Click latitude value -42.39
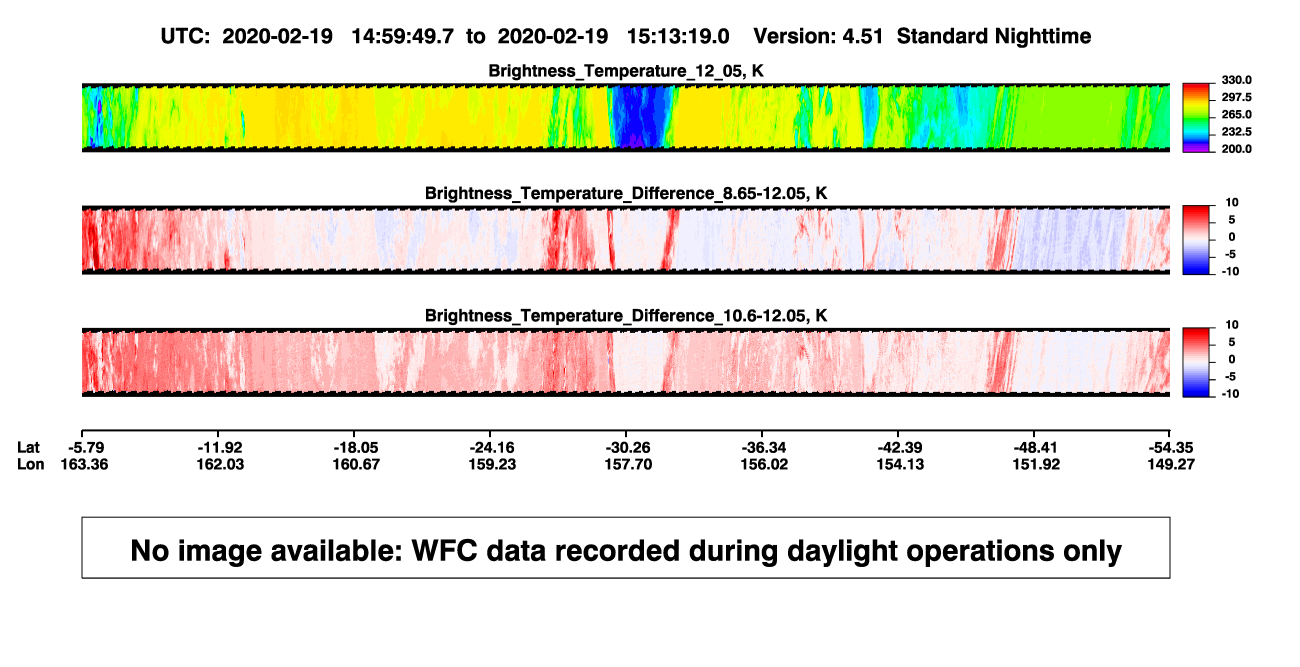This screenshot has width=1300, height=667. pos(900,446)
